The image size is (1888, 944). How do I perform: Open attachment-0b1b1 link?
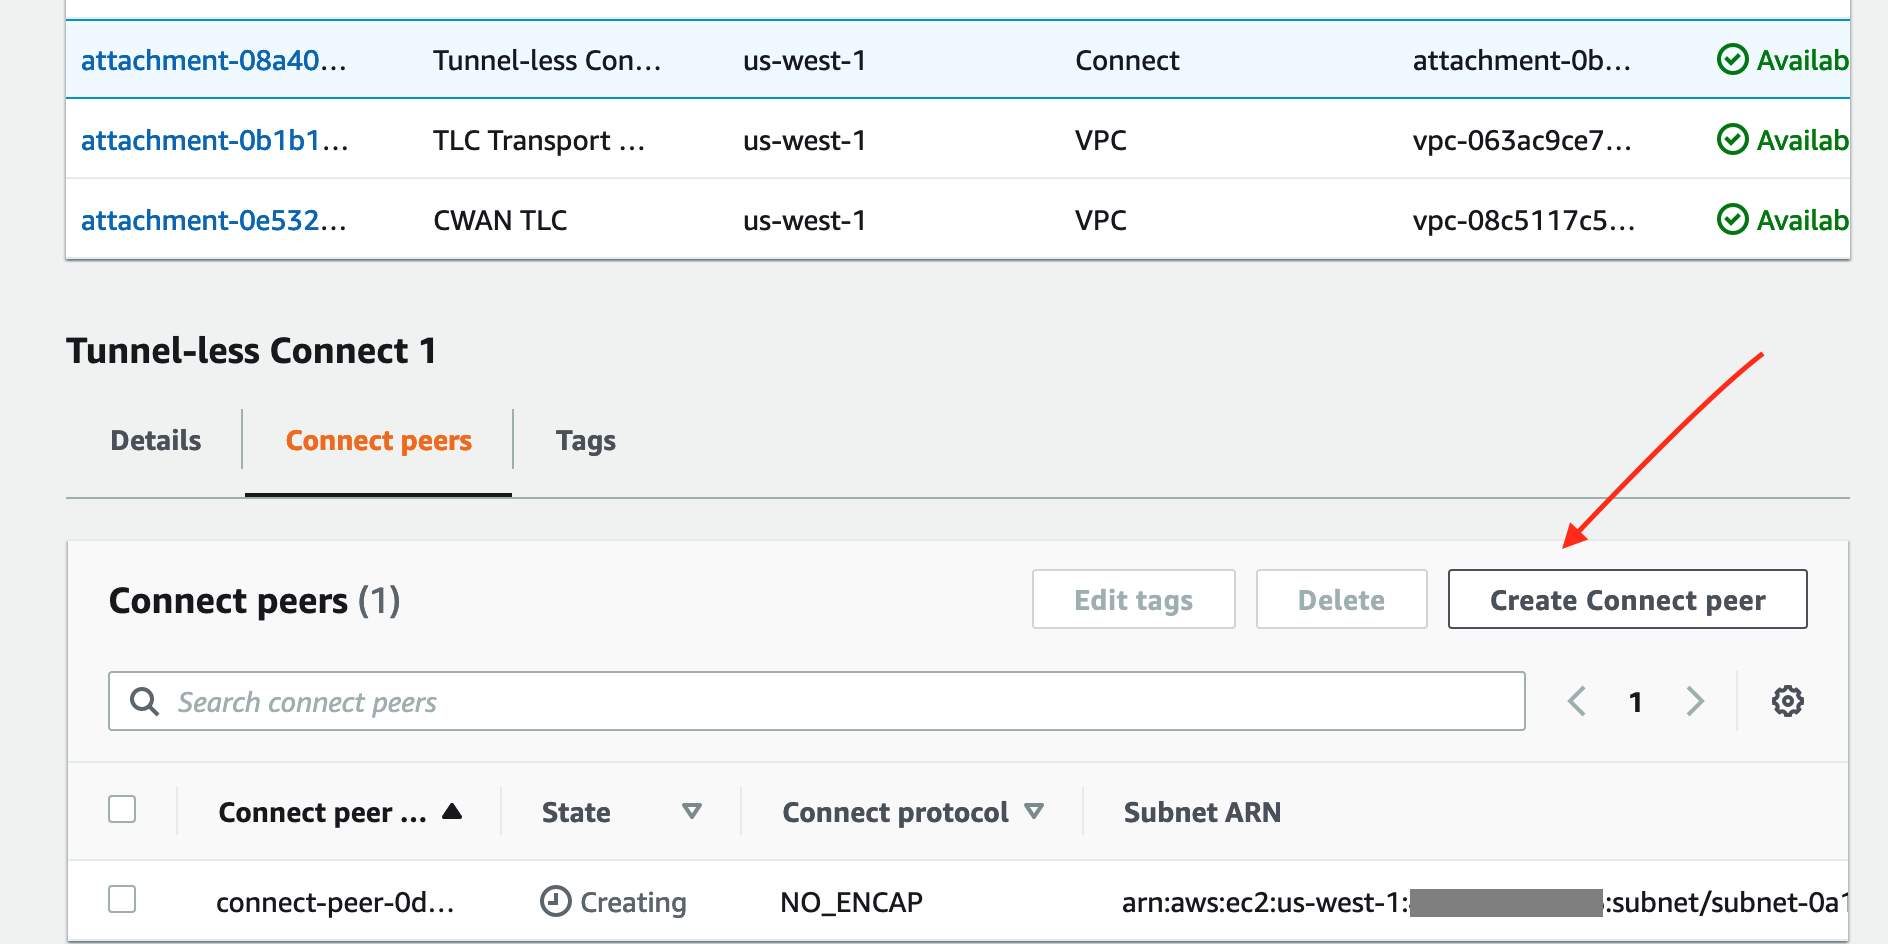tap(215, 140)
